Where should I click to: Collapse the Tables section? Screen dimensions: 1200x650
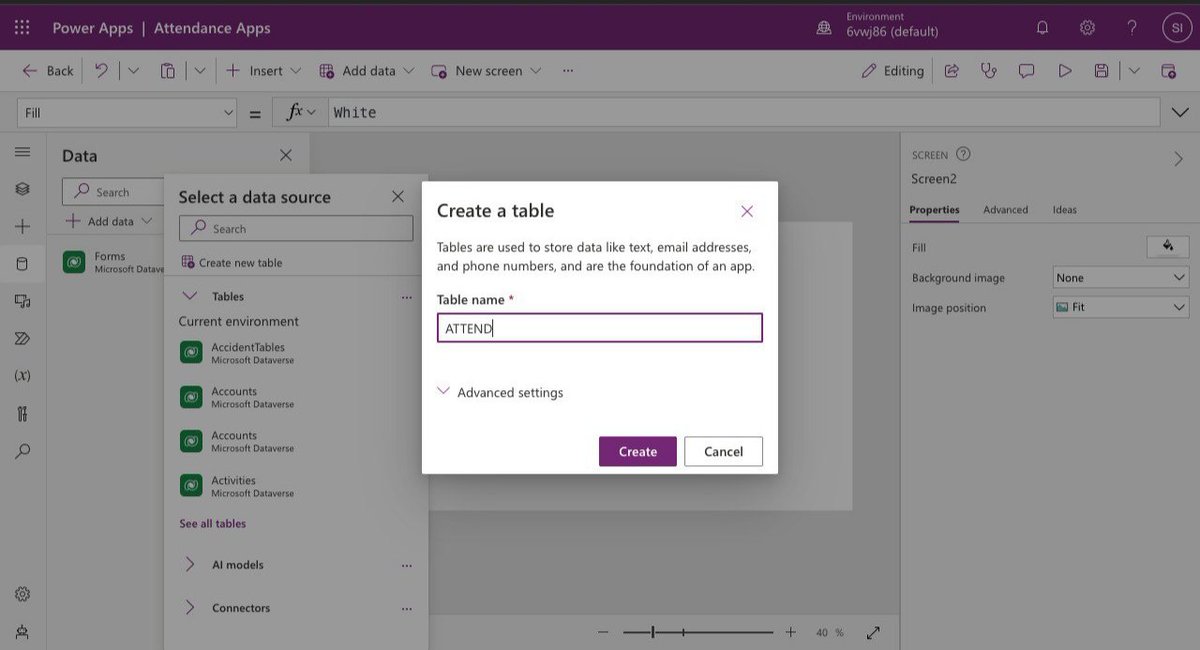tap(190, 296)
